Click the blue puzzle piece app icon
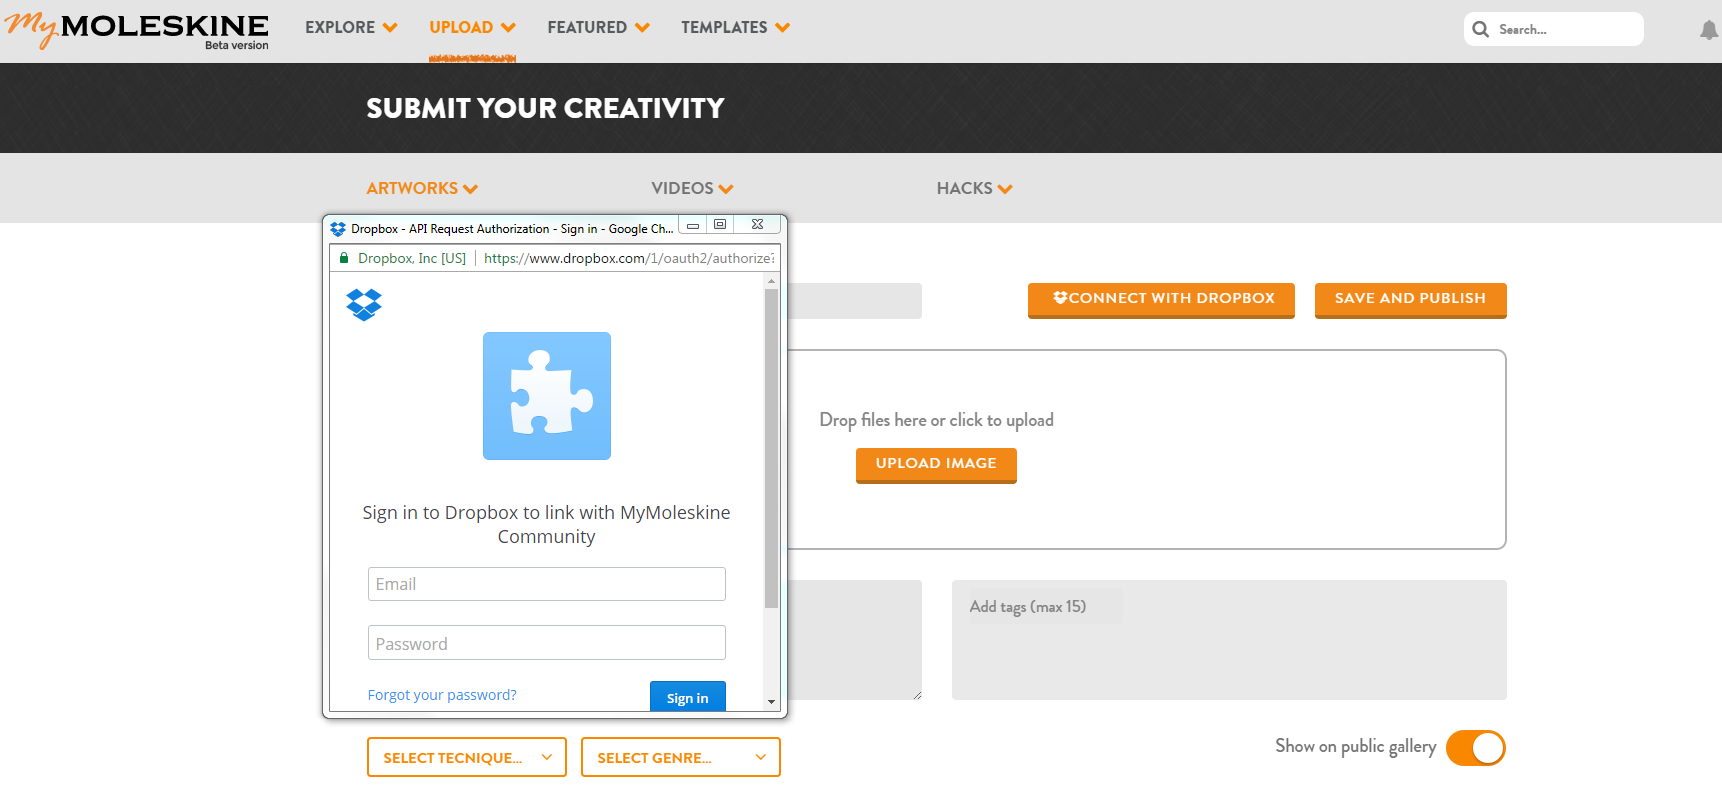 click(547, 396)
